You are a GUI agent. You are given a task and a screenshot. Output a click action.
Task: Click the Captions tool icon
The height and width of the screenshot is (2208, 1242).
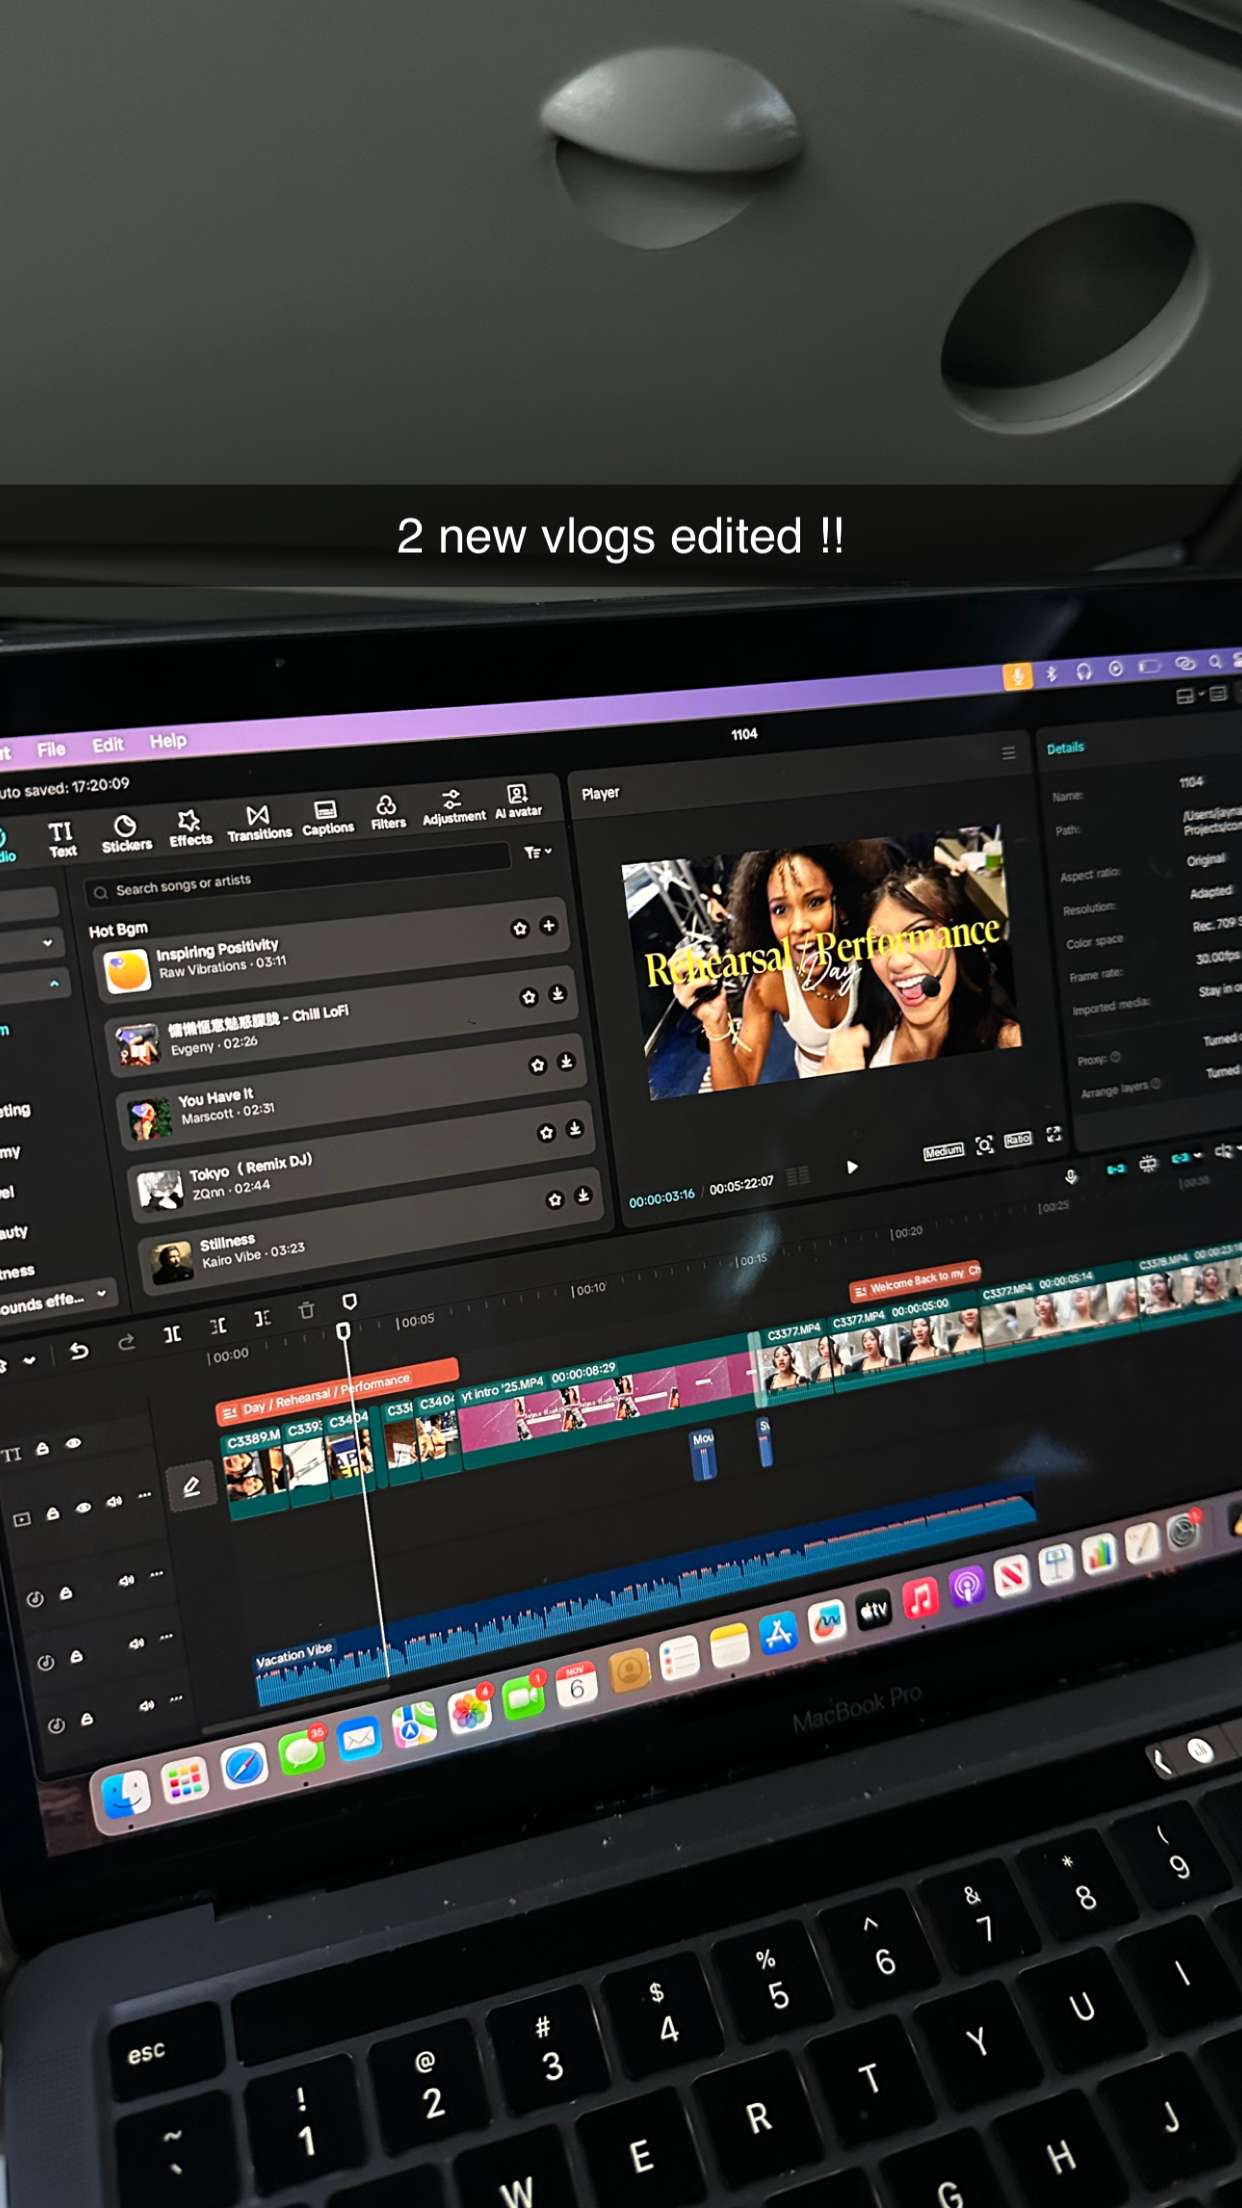(x=327, y=816)
